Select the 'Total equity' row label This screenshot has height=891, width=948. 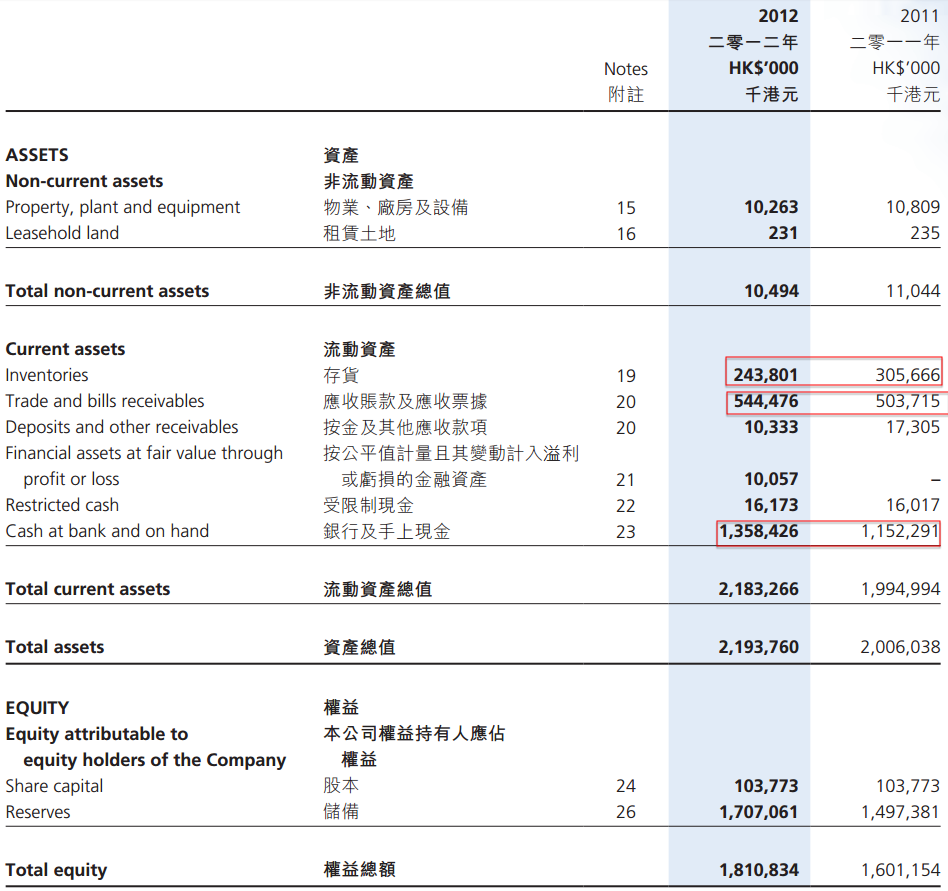point(56,869)
